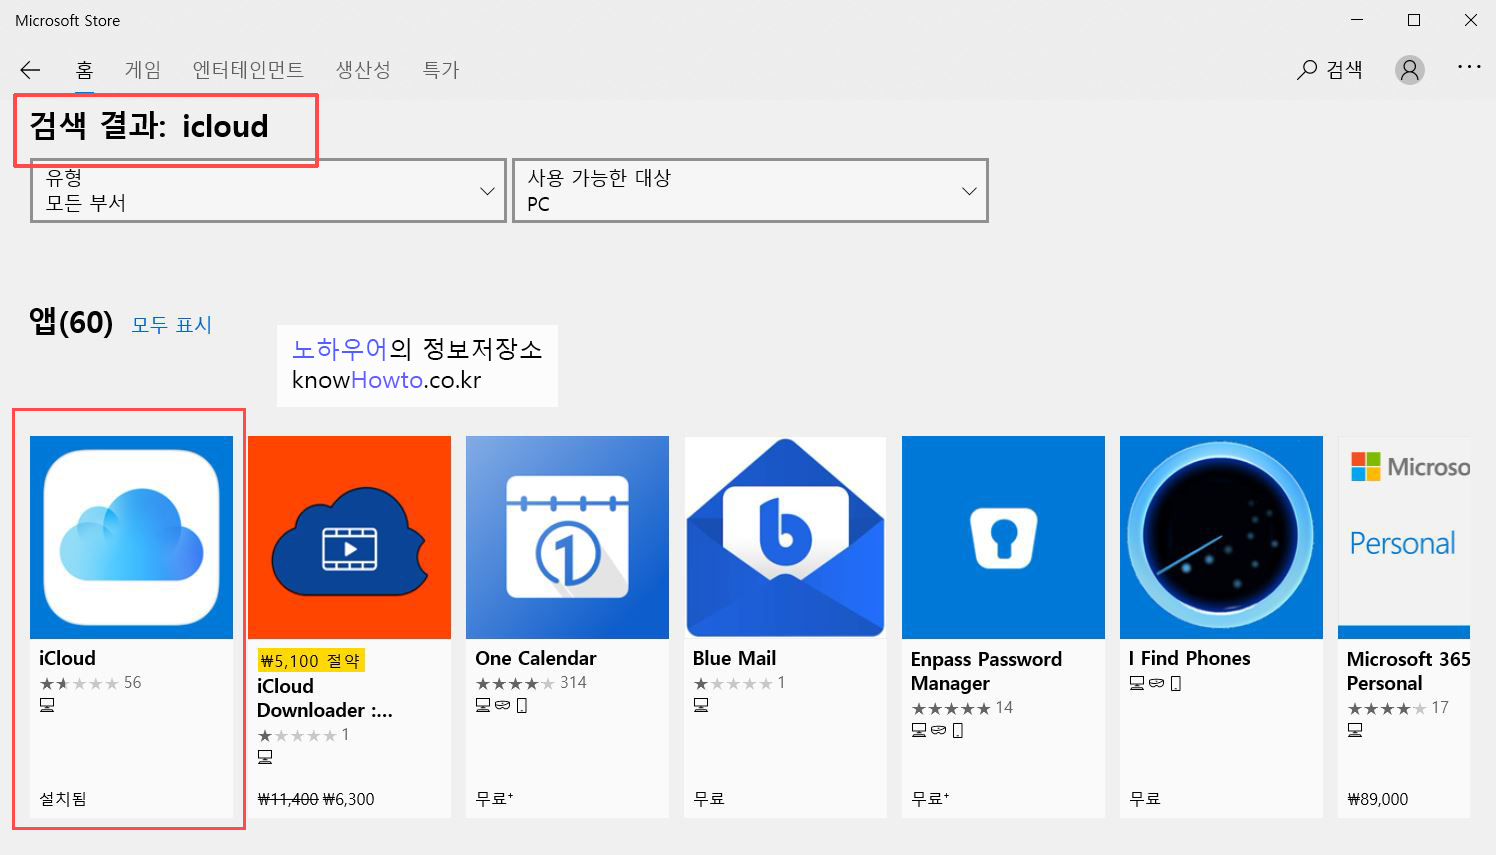The image size is (1496, 855).
Task: Open the user account profile icon
Action: tap(1410, 70)
